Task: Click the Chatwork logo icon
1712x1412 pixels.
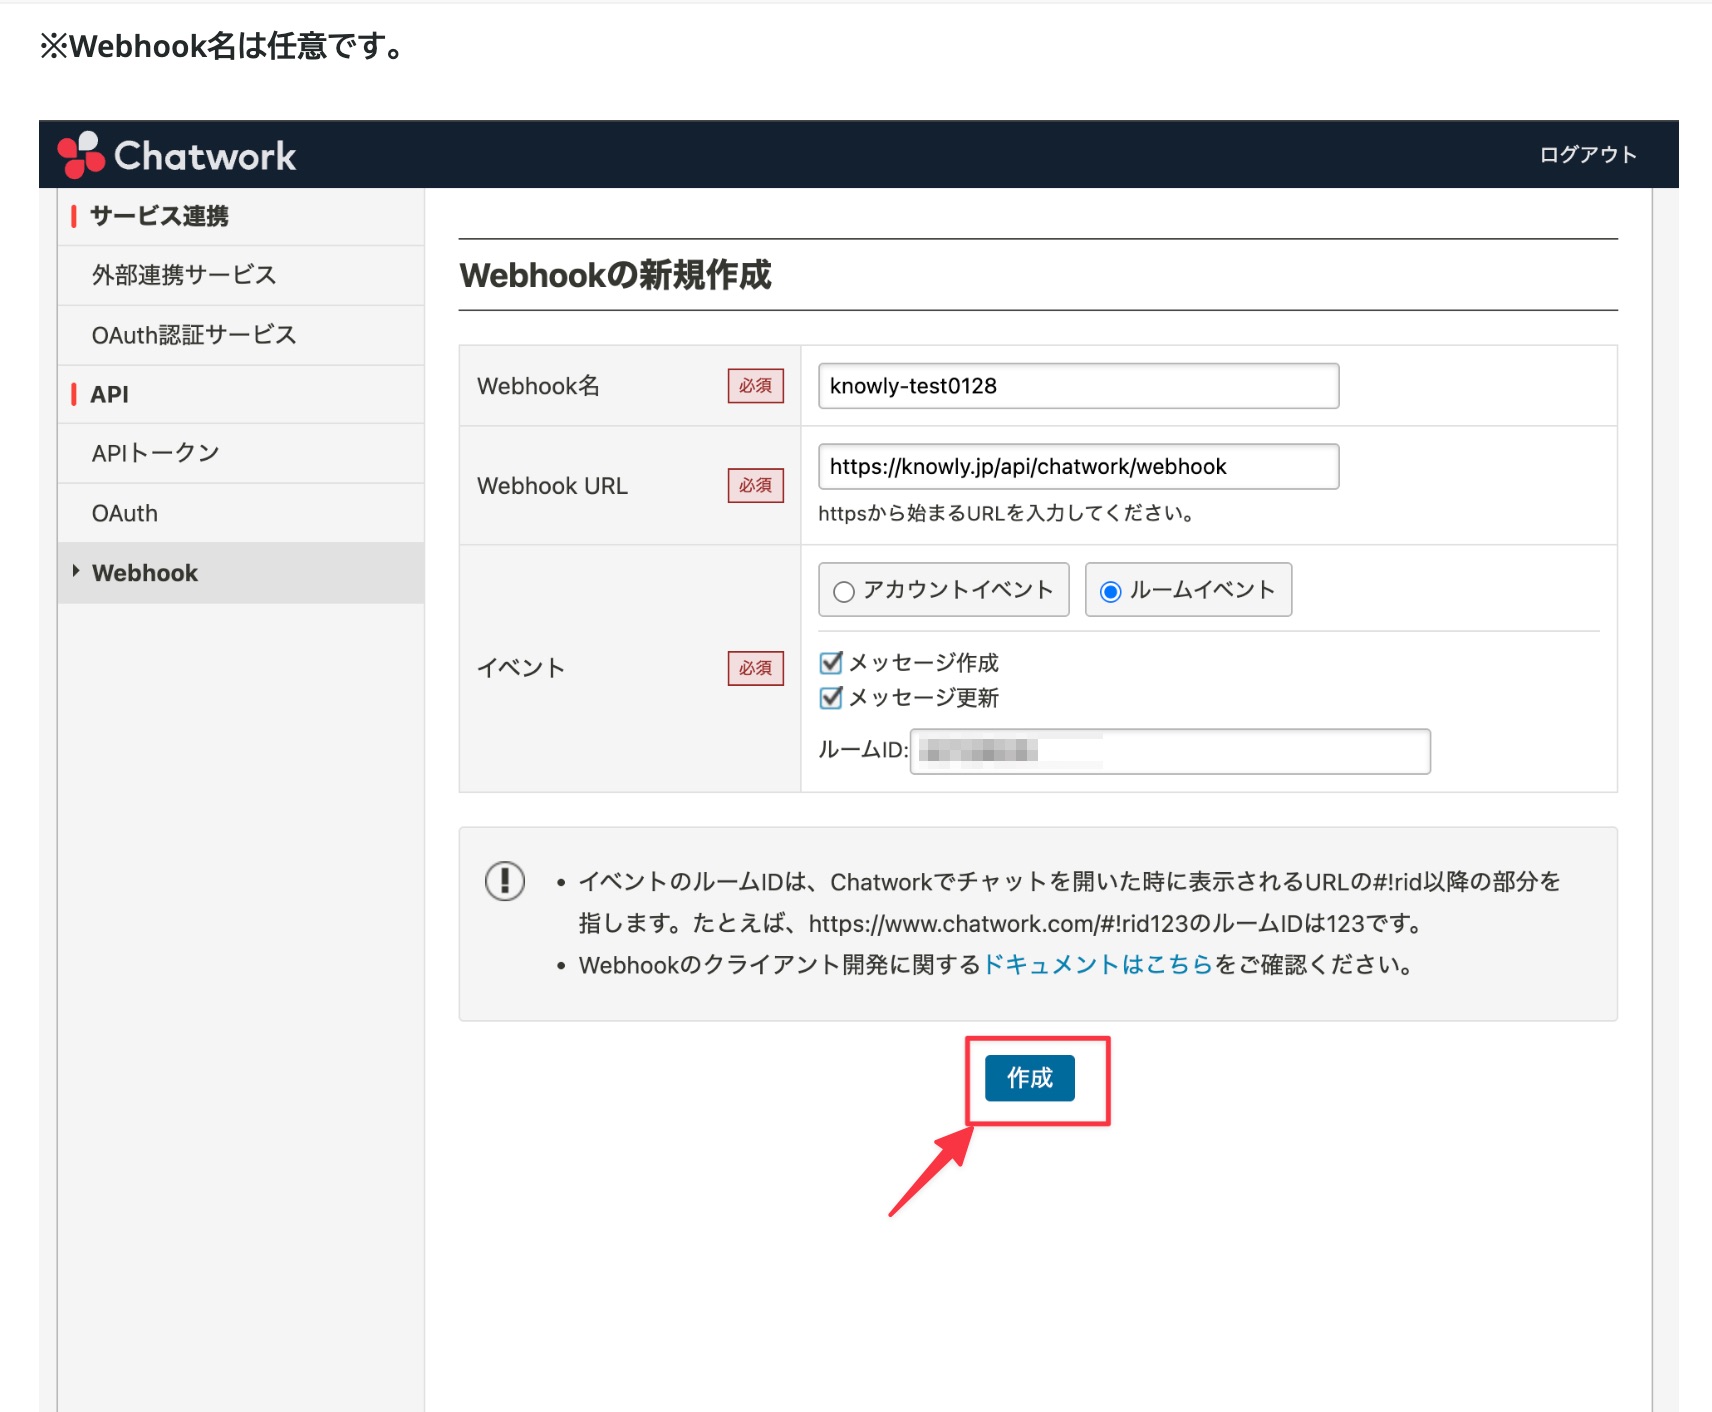Action: (x=80, y=153)
